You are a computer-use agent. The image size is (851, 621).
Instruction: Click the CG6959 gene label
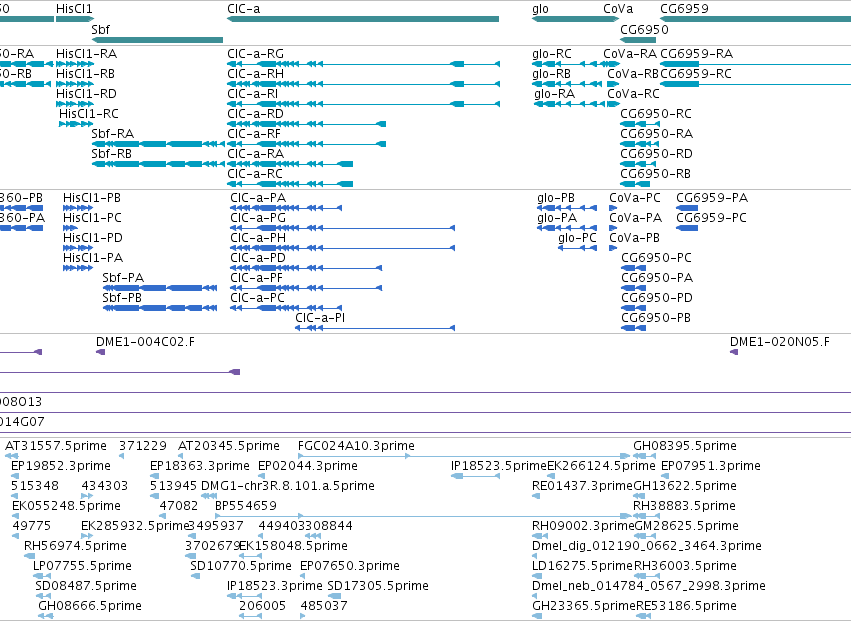pos(684,9)
